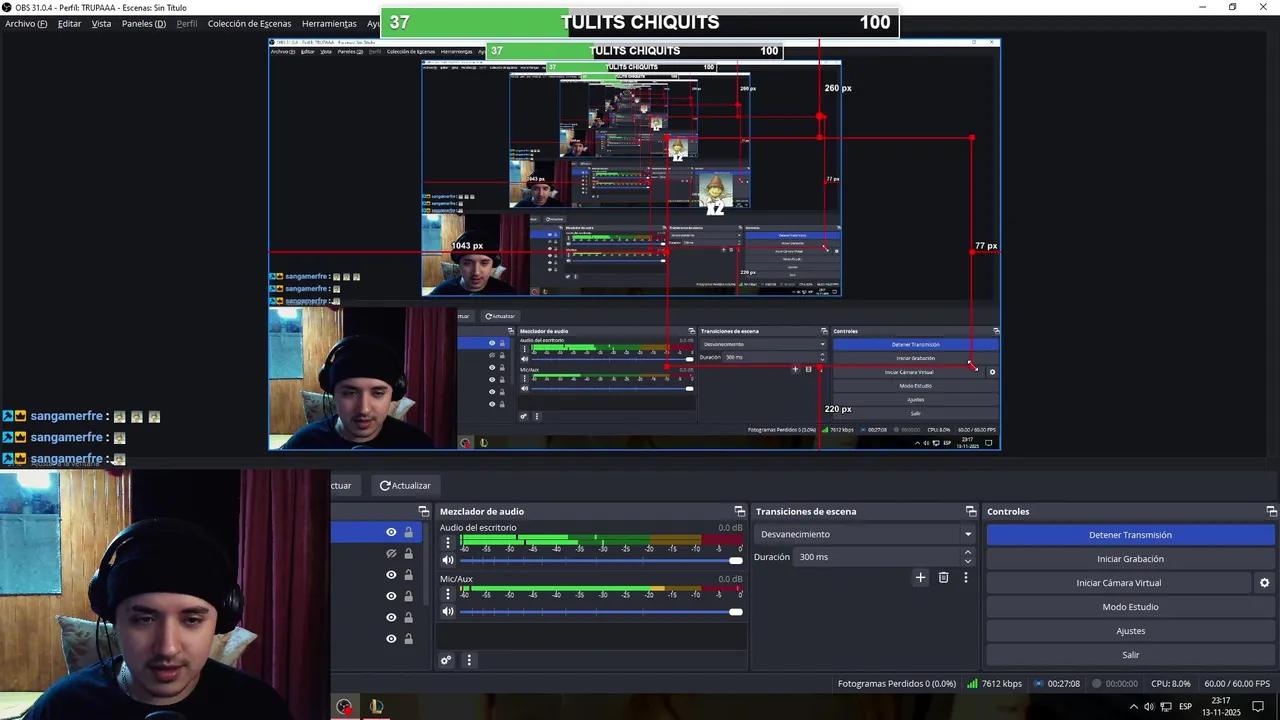1280x720 pixels.
Task: Show hidden tray icons chevron
Action: pyautogui.click(x=1134, y=707)
